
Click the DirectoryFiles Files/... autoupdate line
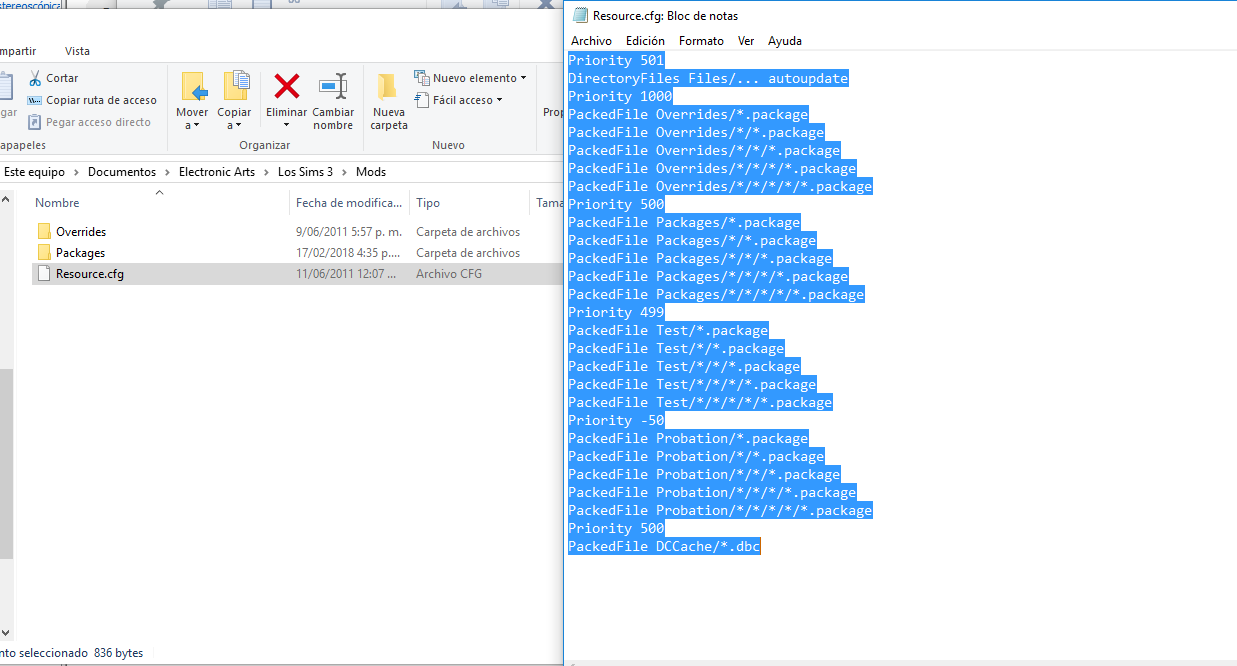click(x=708, y=79)
